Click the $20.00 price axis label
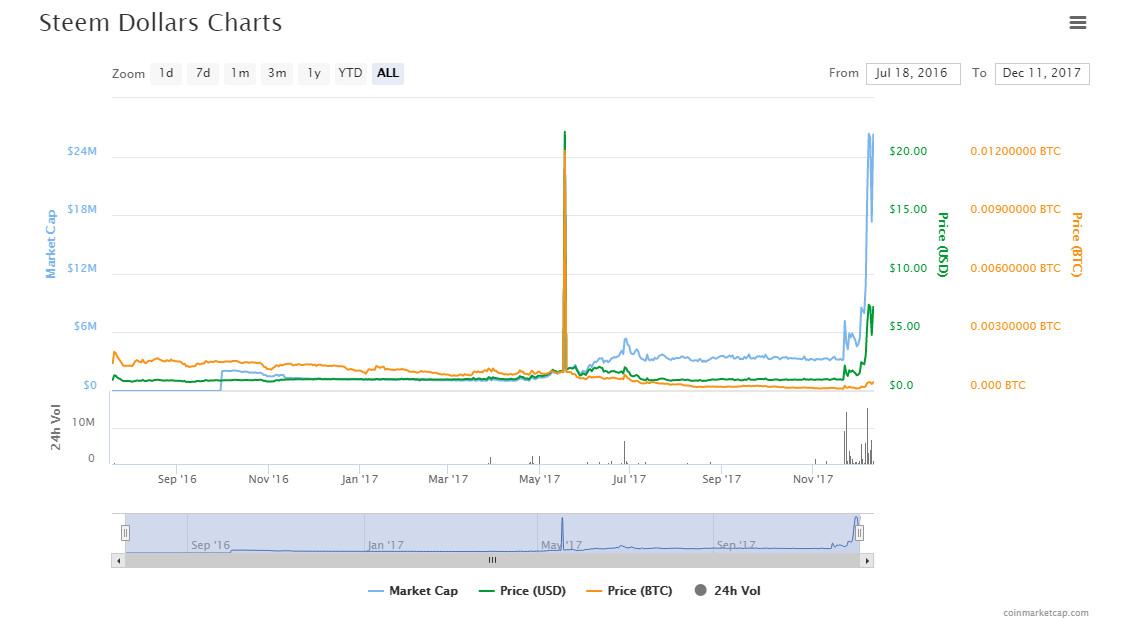The image size is (1139, 618). (908, 151)
